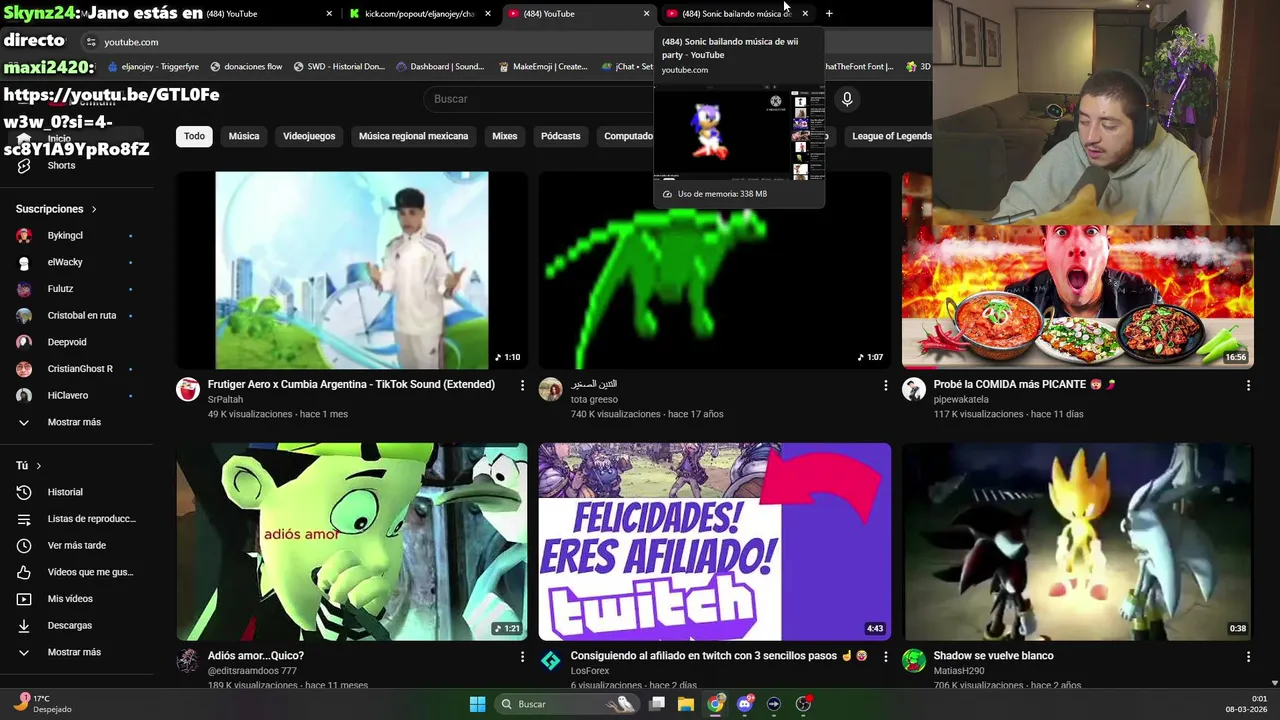Expand the Tú section header

pyautogui.click(x=29, y=466)
